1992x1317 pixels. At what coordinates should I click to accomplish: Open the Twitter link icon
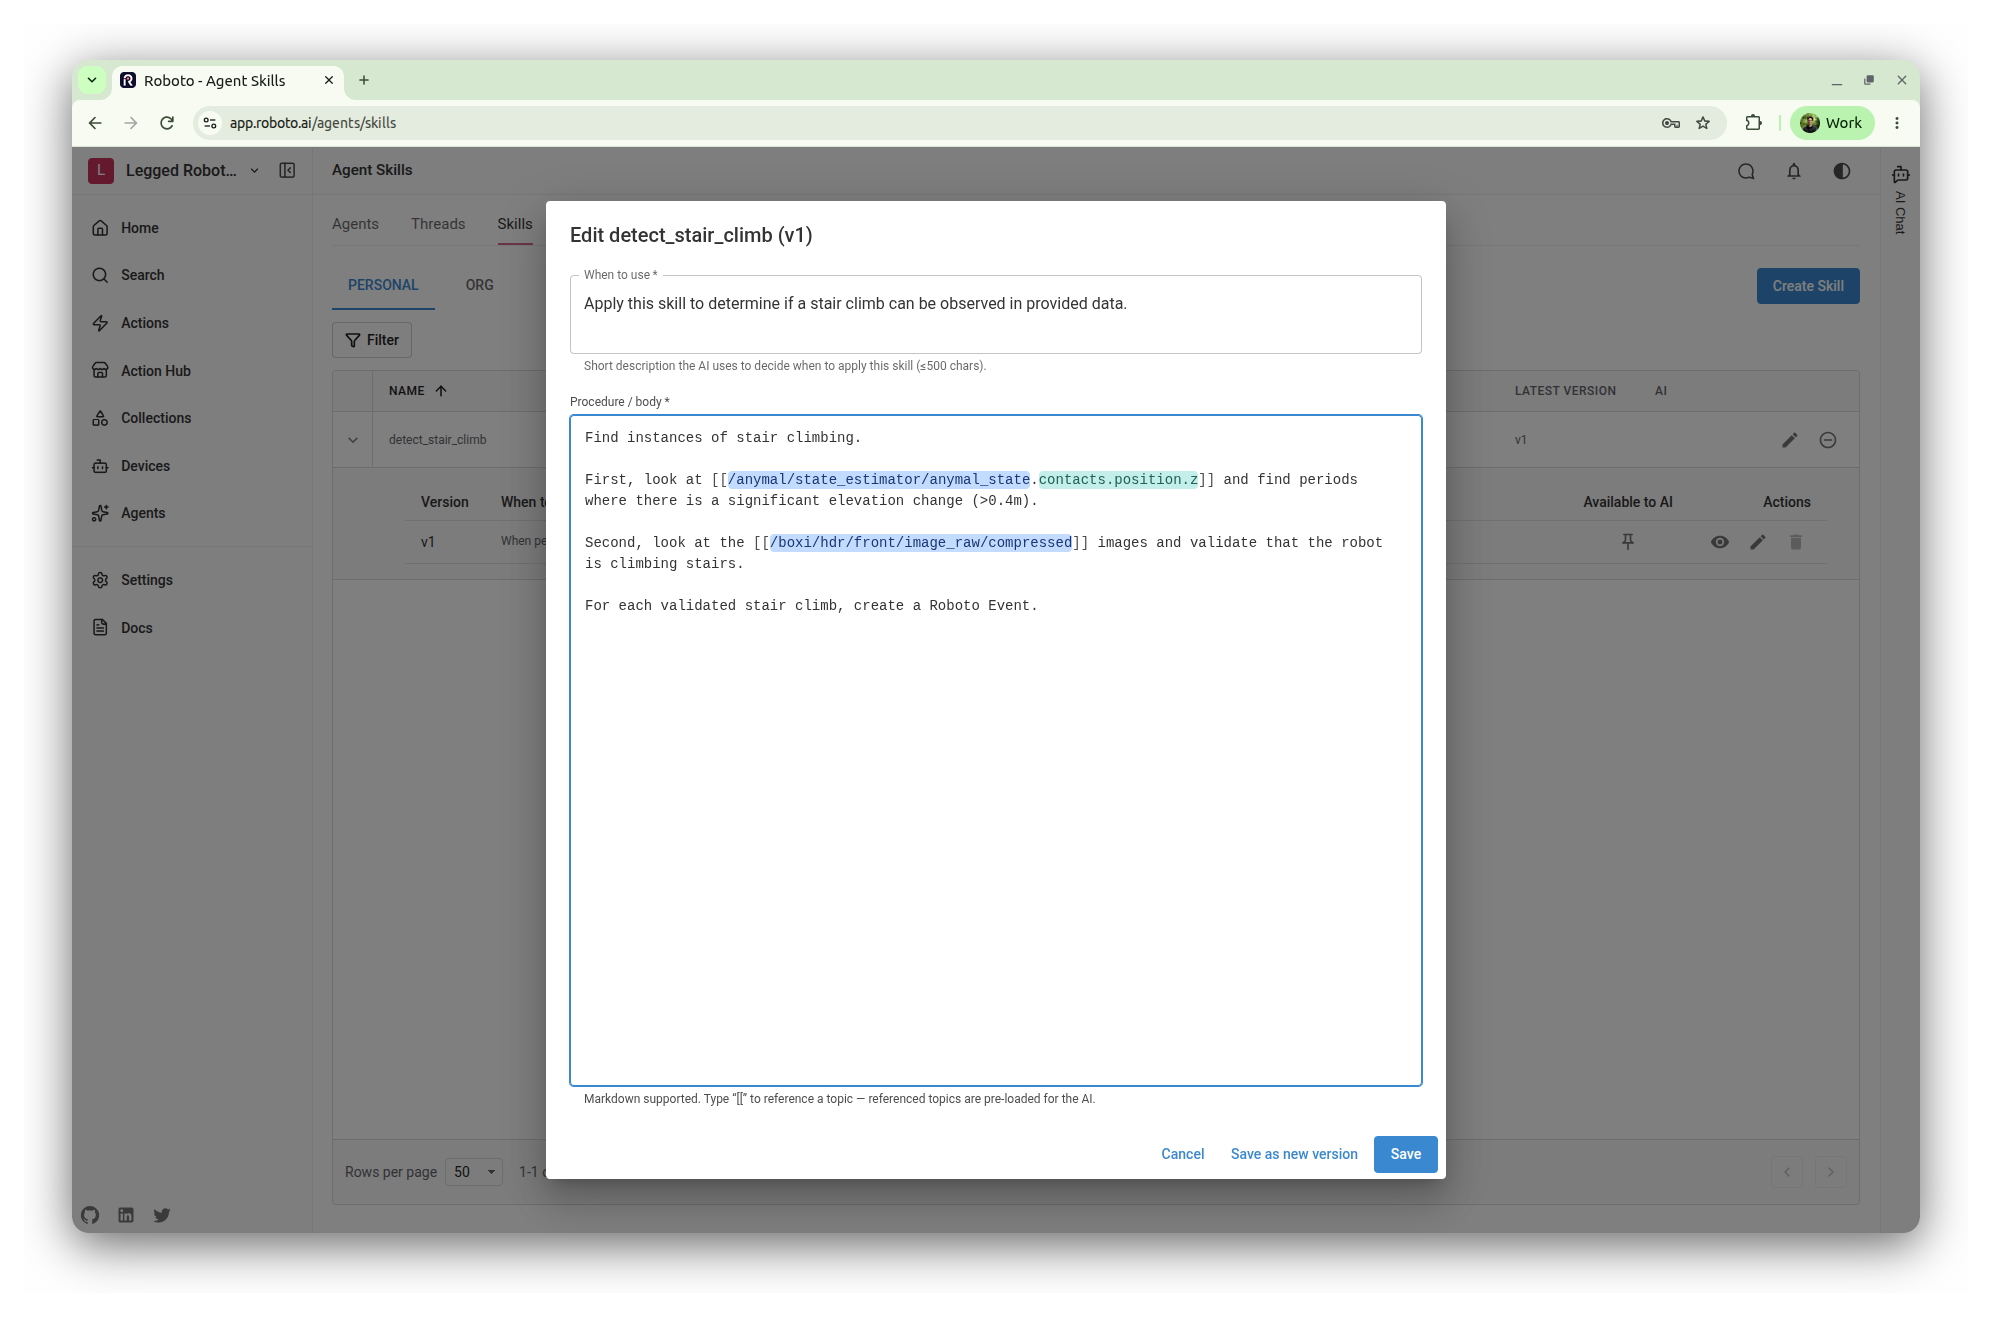[x=162, y=1215]
